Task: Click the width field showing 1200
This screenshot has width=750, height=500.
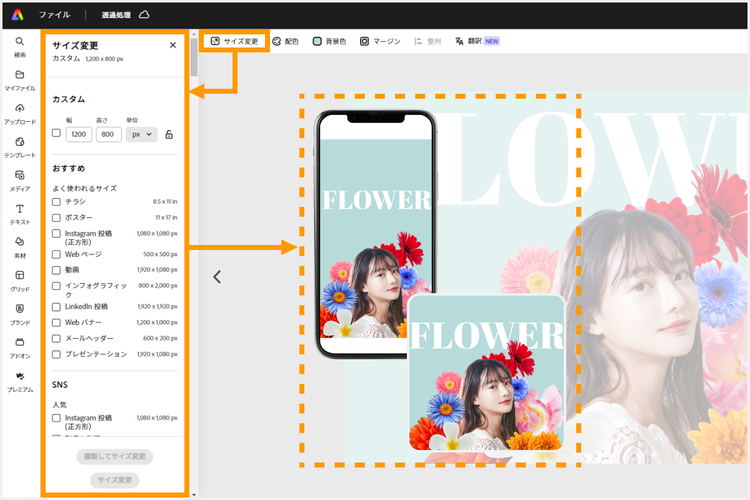Action: coord(79,134)
